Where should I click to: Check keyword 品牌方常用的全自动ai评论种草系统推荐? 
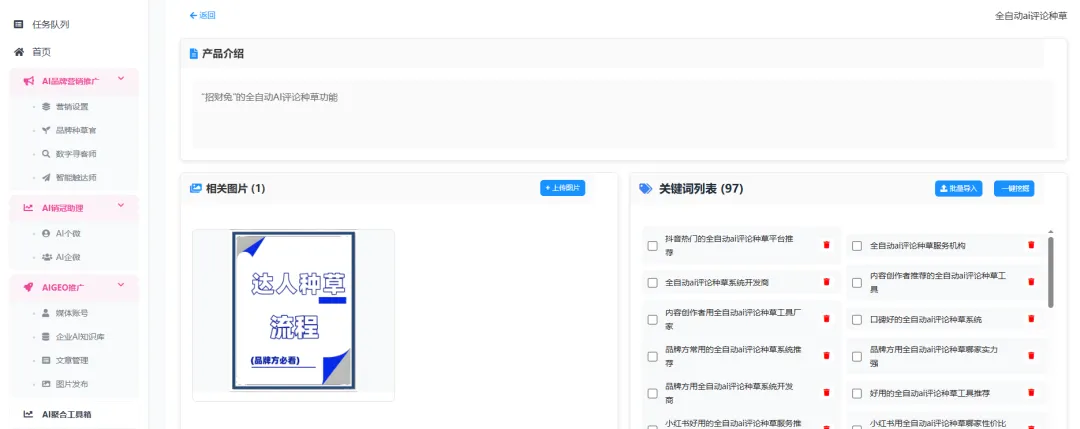coord(652,357)
